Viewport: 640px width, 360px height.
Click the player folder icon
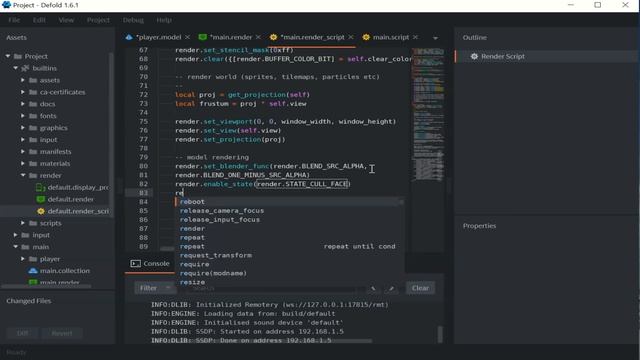tap(33, 259)
